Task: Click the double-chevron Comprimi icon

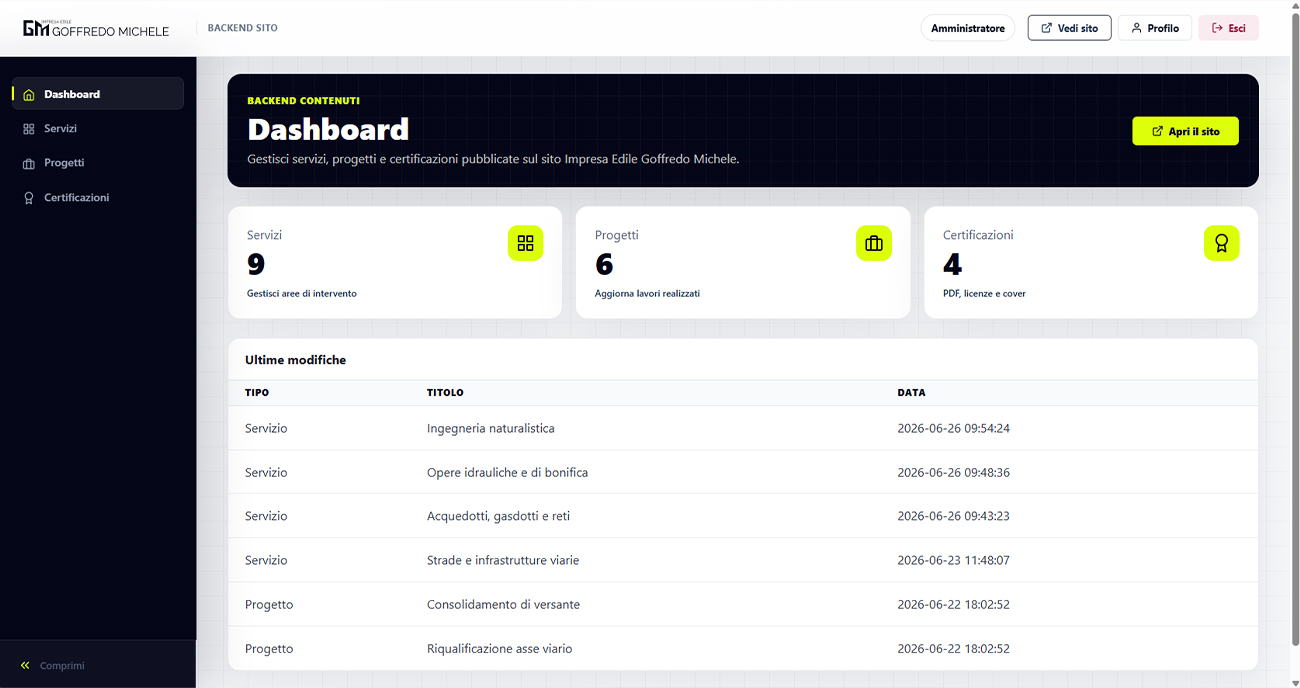Action: pyautogui.click(x=26, y=666)
